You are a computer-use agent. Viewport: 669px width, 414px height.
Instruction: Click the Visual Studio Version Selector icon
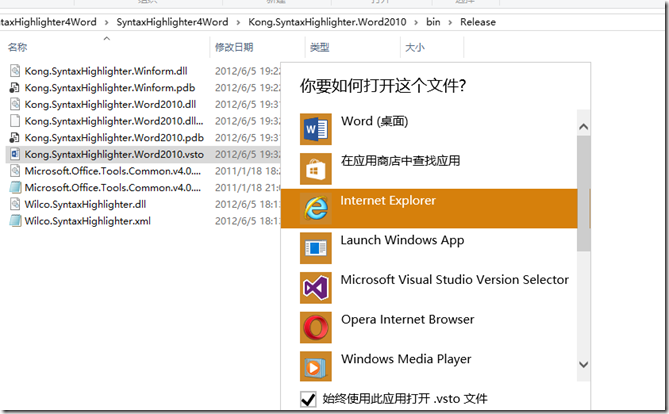pos(316,288)
